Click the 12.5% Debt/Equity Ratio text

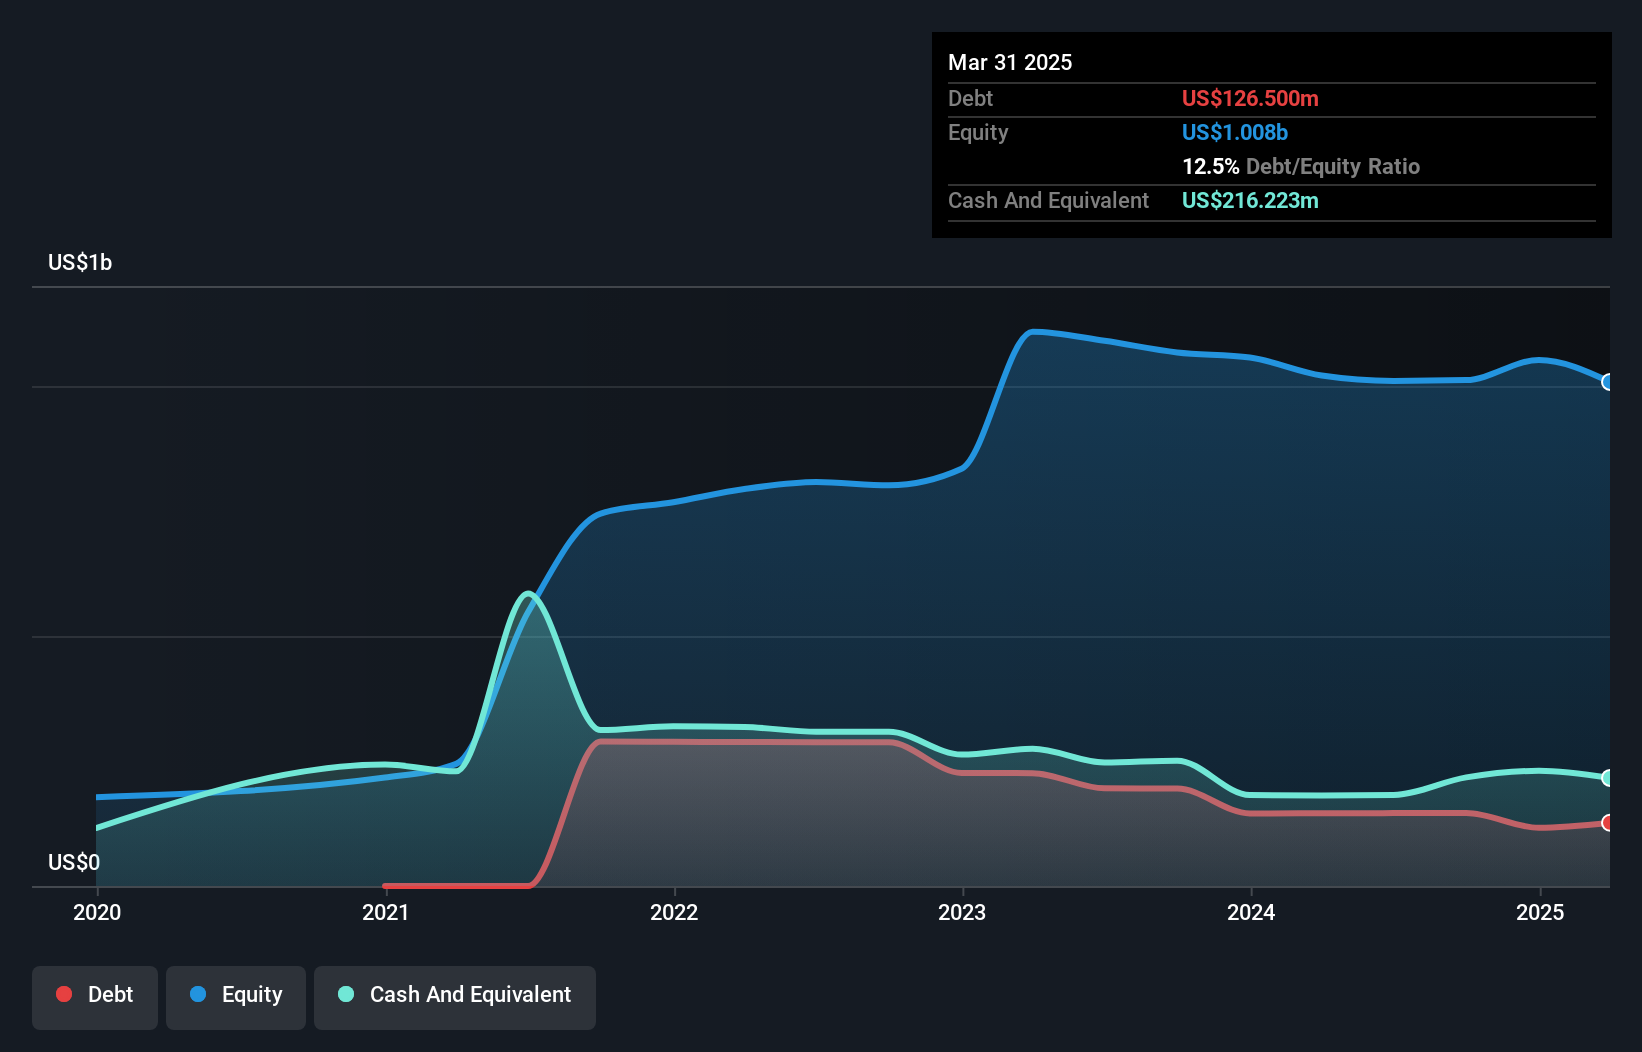pyautogui.click(x=1301, y=166)
